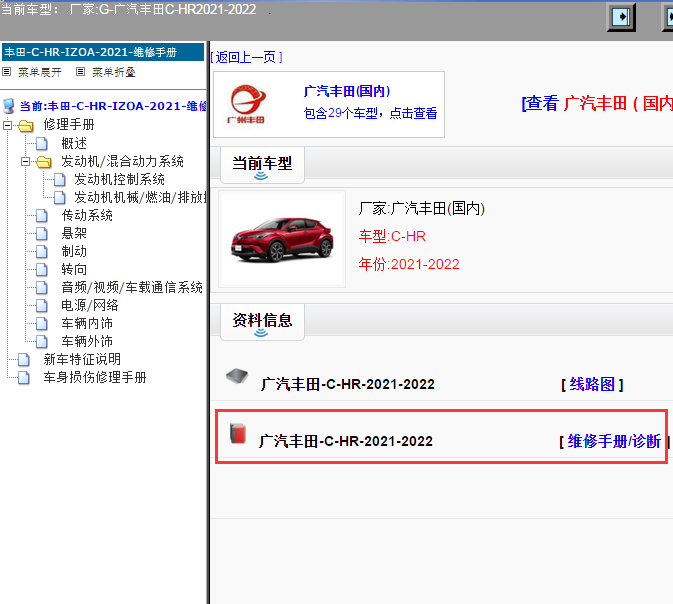Click the 菜单折叠 collapse-all icon

(x=80, y=72)
